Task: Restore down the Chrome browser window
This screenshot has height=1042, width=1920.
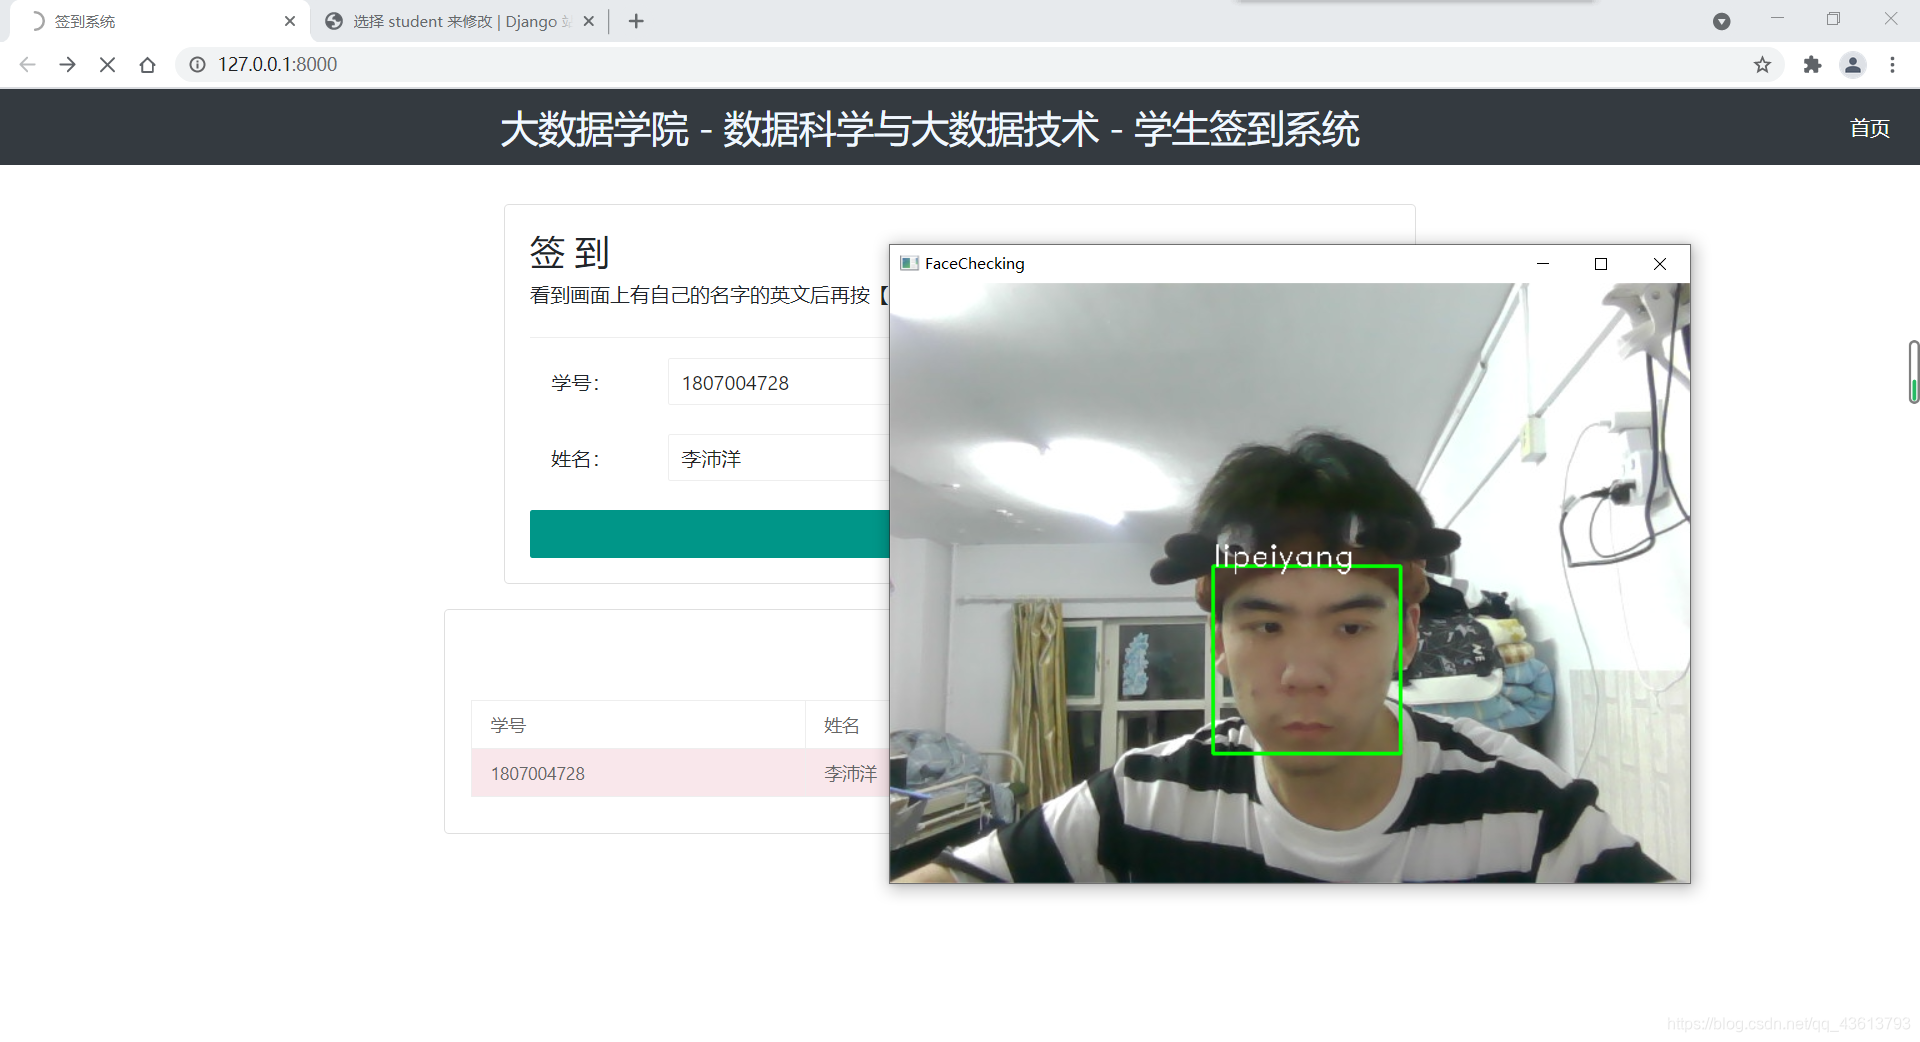Action: [x=1833, y=19]
